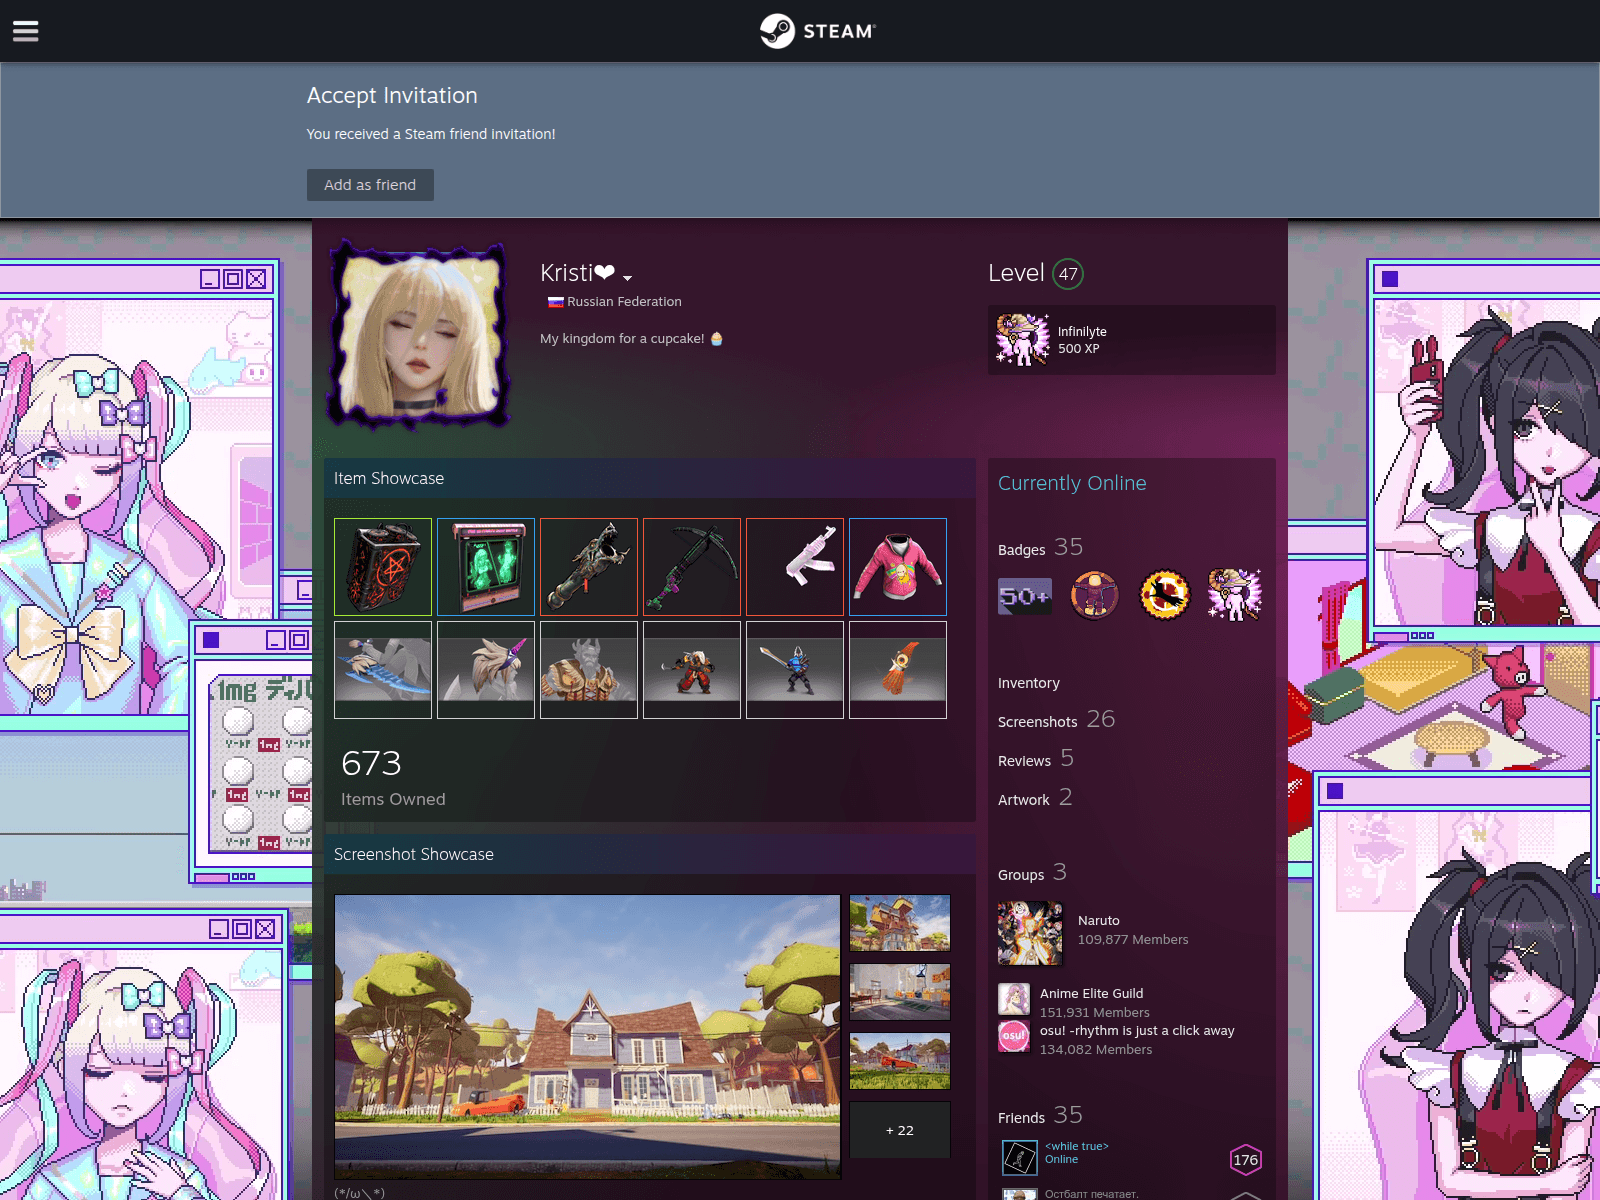
Task: Select the item with the purple horn
Action: coord(486,670)
